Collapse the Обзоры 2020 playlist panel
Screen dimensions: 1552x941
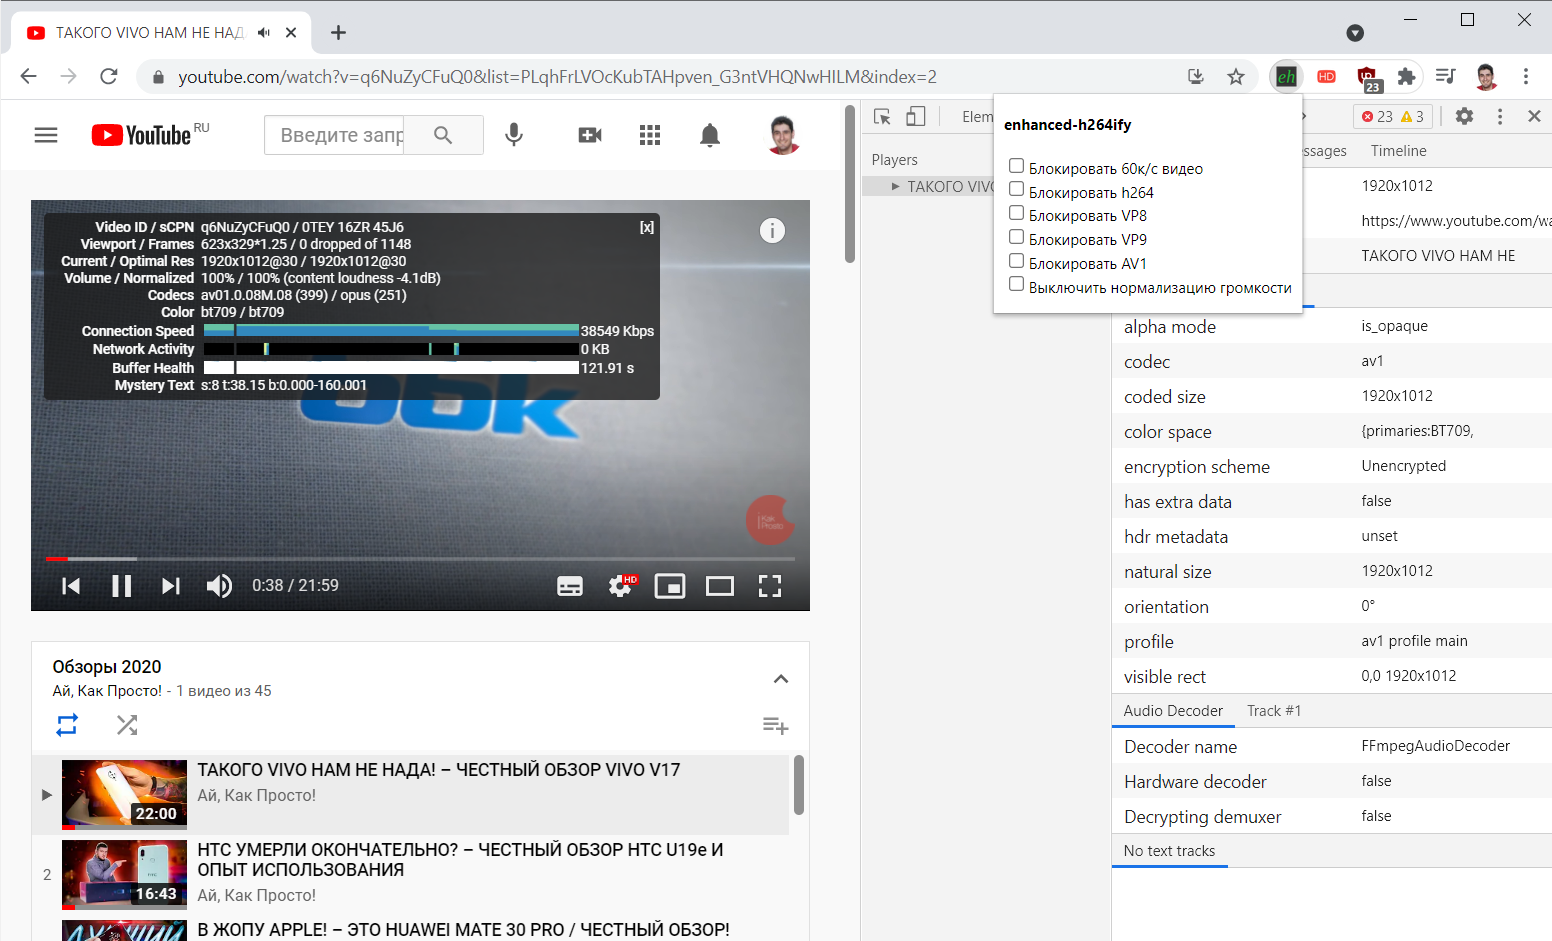(x=781, y=679)
